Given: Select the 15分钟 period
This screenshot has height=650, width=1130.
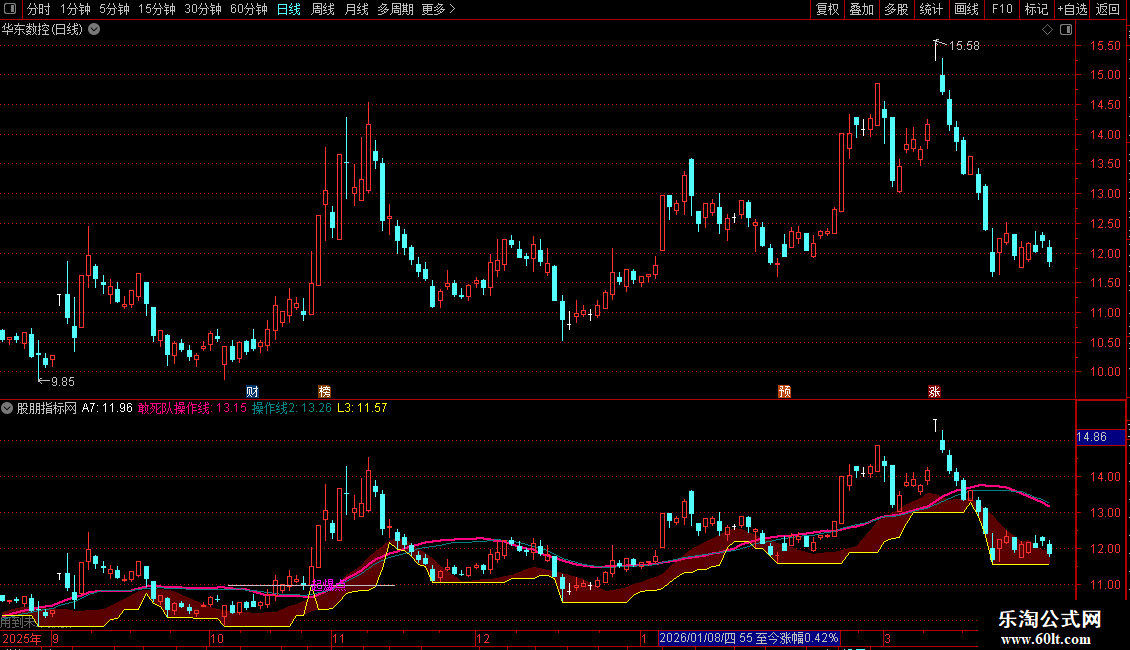Looking at the screenshot, I should pyautogui.click(x=156, y=9).
